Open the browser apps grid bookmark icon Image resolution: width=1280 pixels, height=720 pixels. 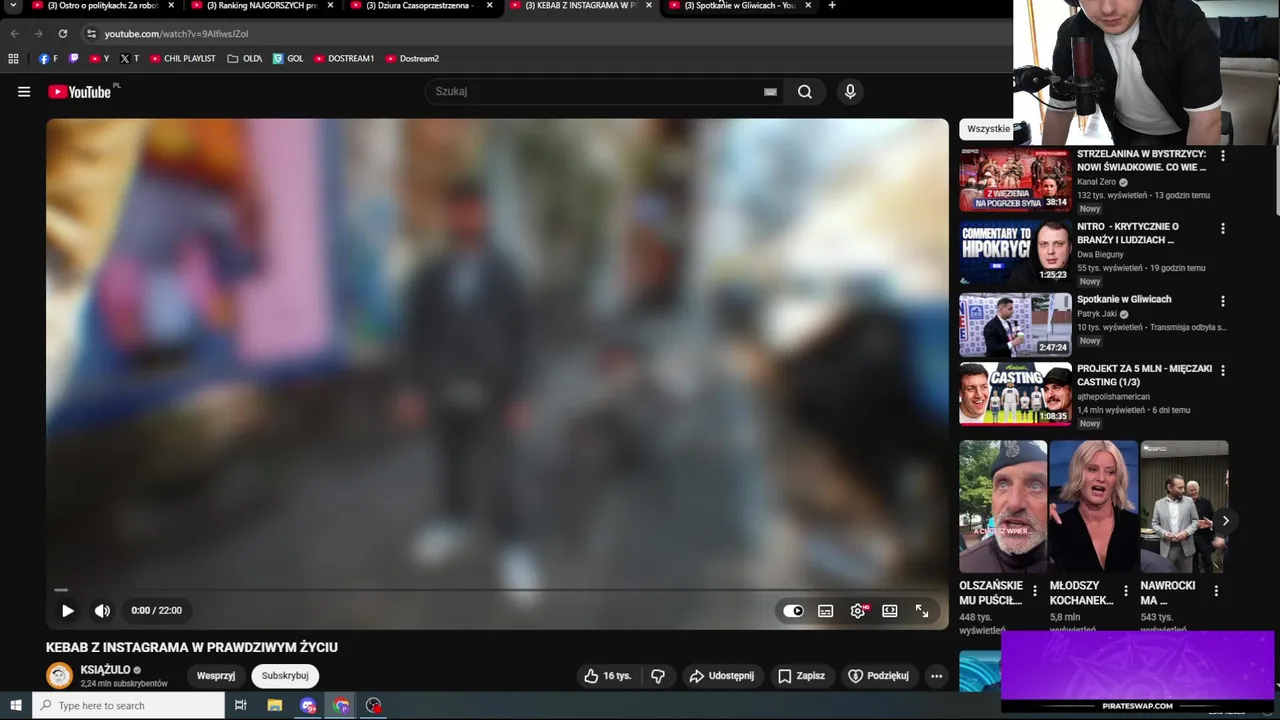(13, 59)
